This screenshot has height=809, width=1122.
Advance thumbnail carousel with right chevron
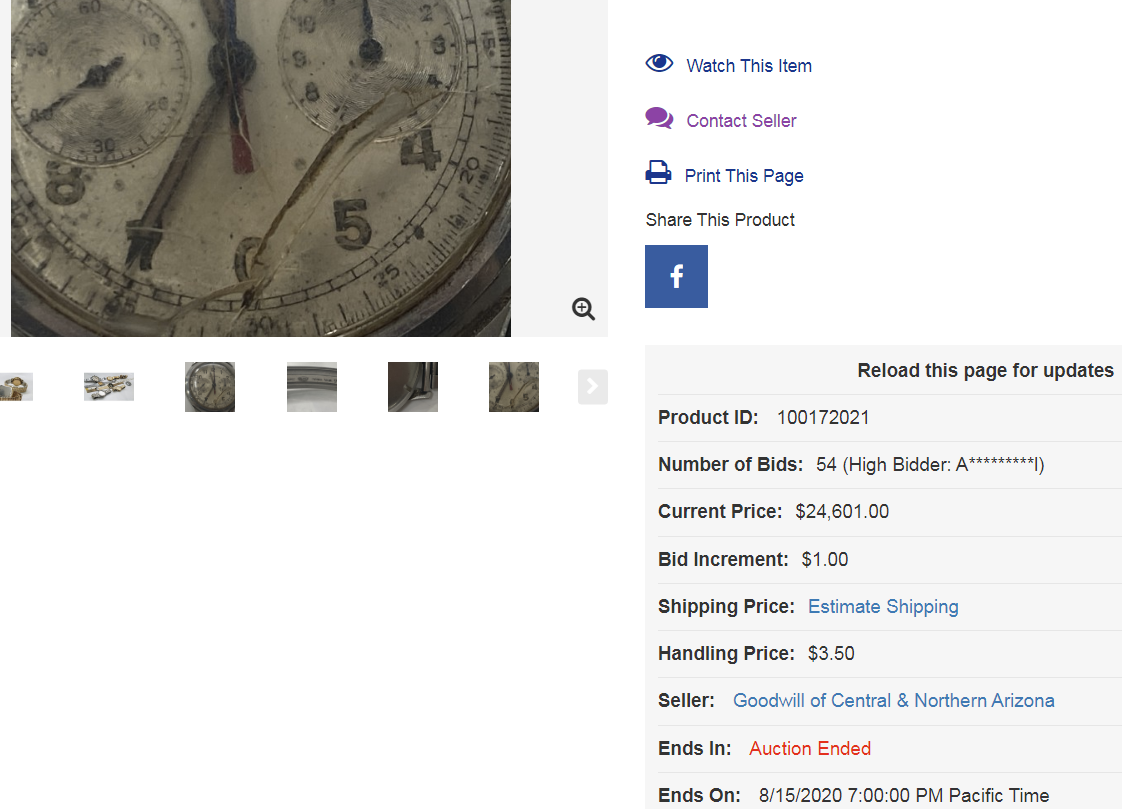click(x=592, y=386)
